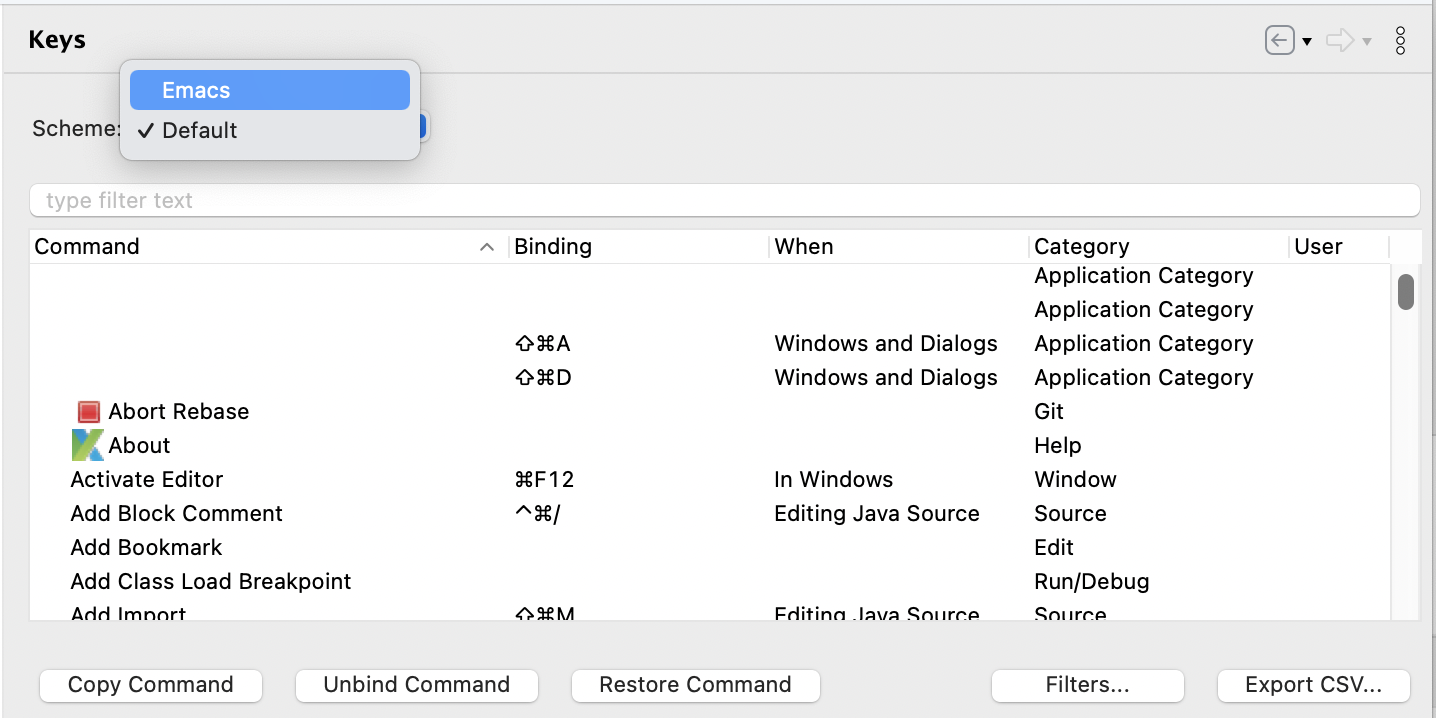Click the Binding column header
Screen dimensions: 1436x718
click(x=638, y=247)
